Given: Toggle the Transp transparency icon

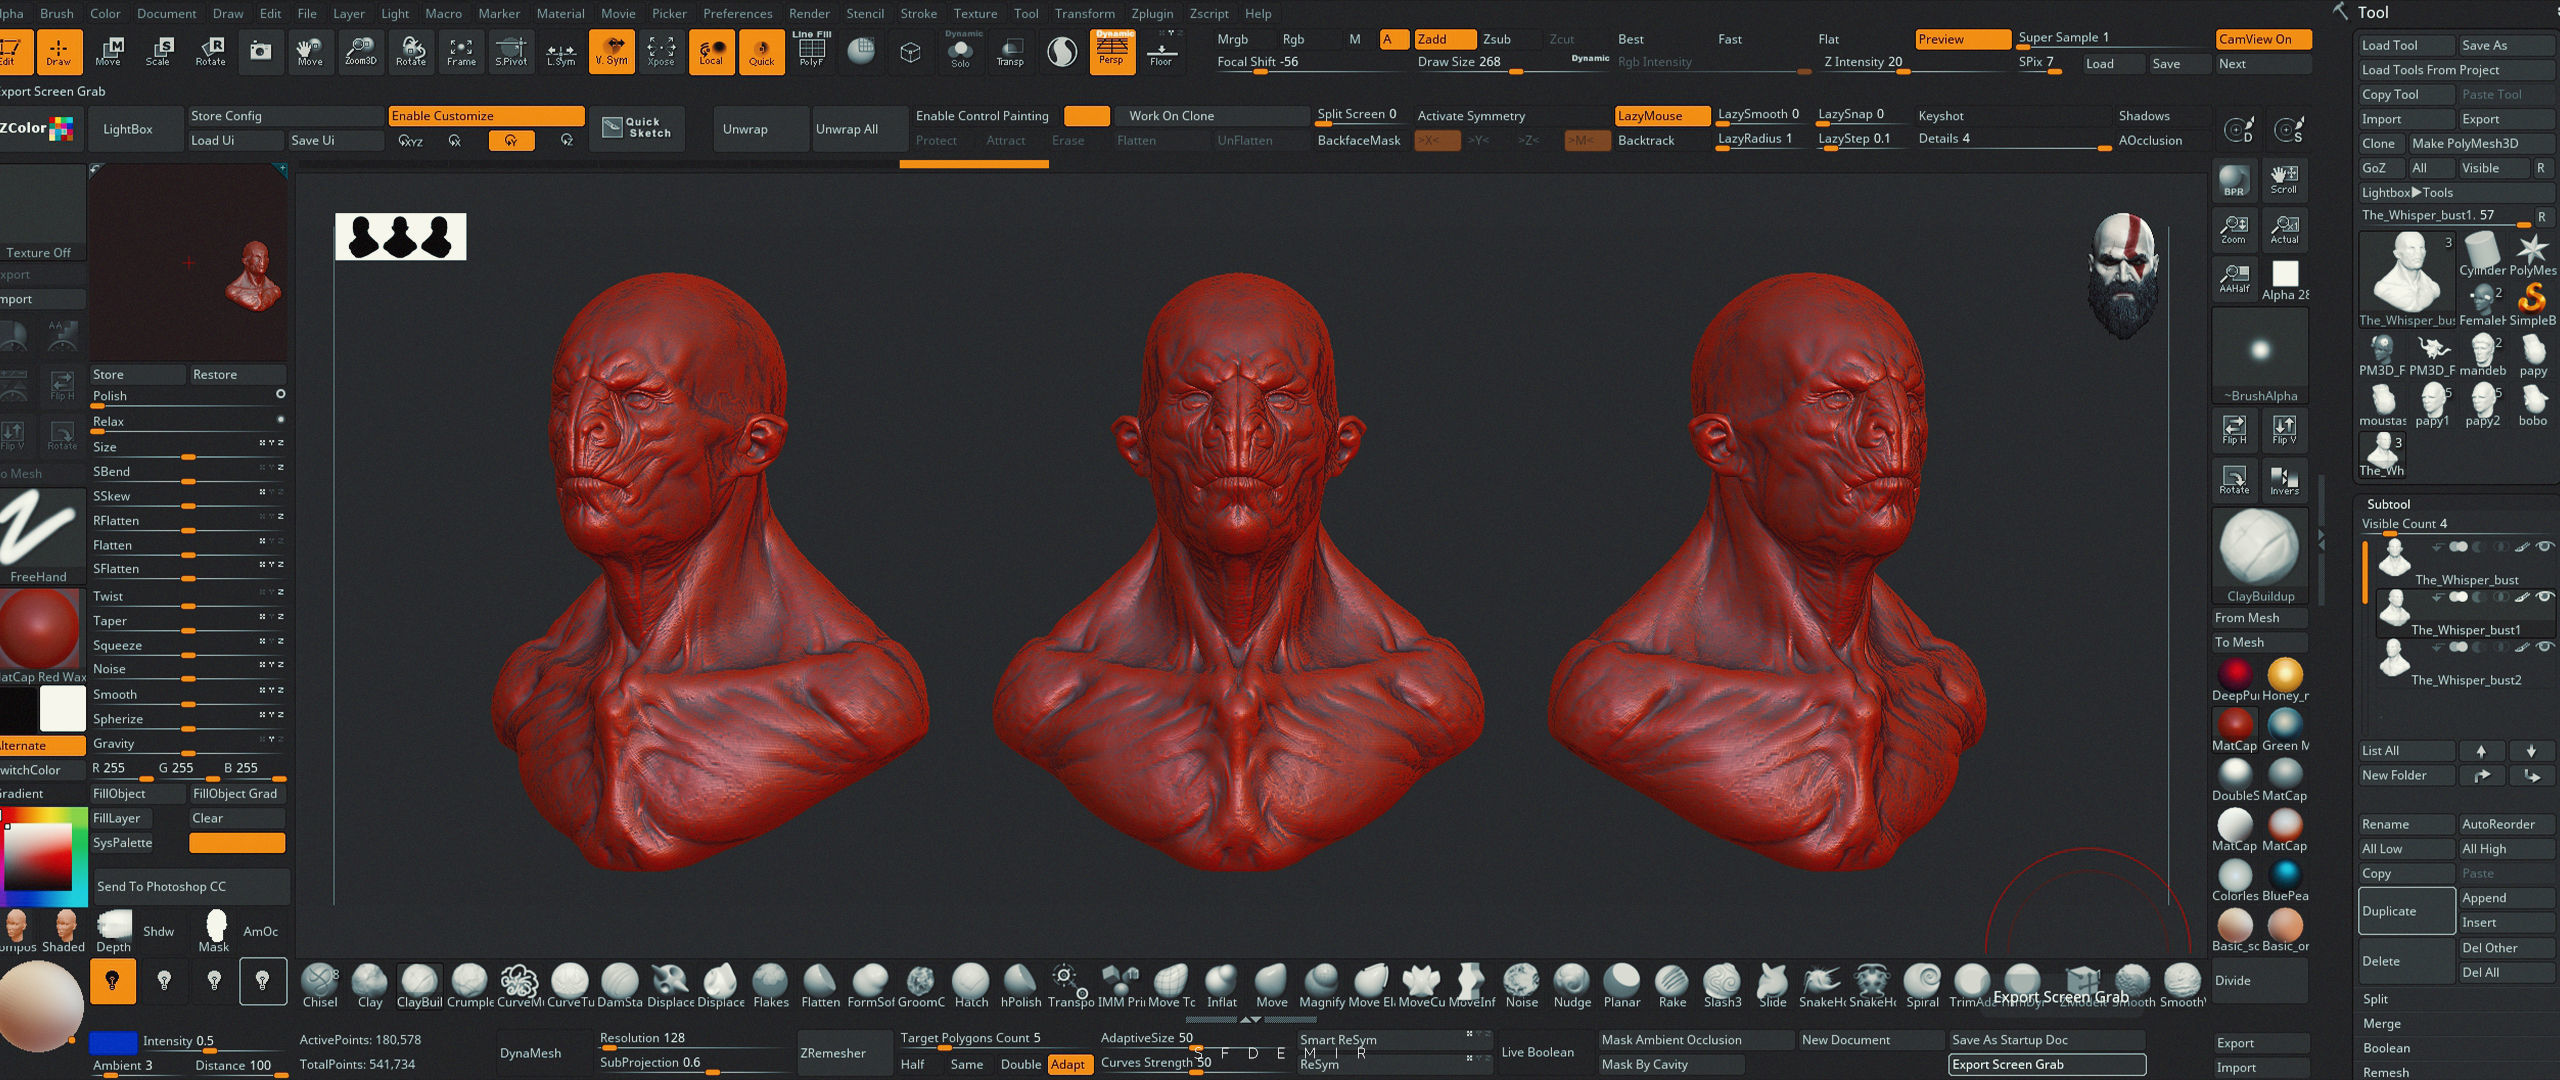Looking at the screenshot, I should pos(1010,51).
